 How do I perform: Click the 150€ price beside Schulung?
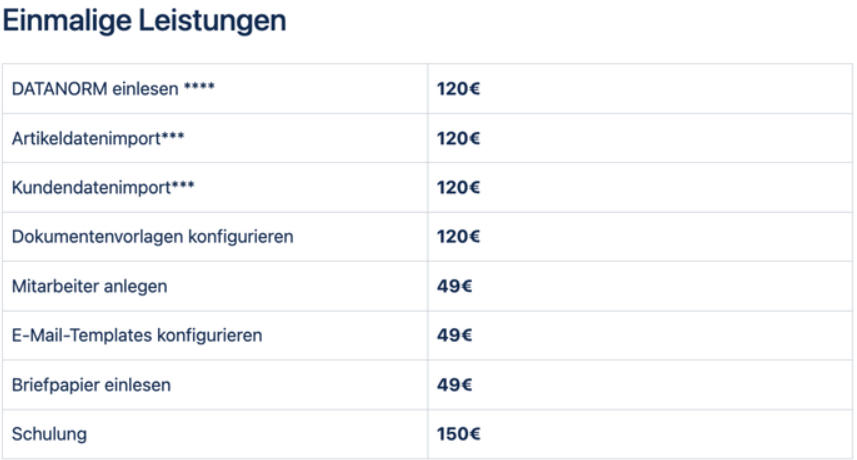[458, 434]
